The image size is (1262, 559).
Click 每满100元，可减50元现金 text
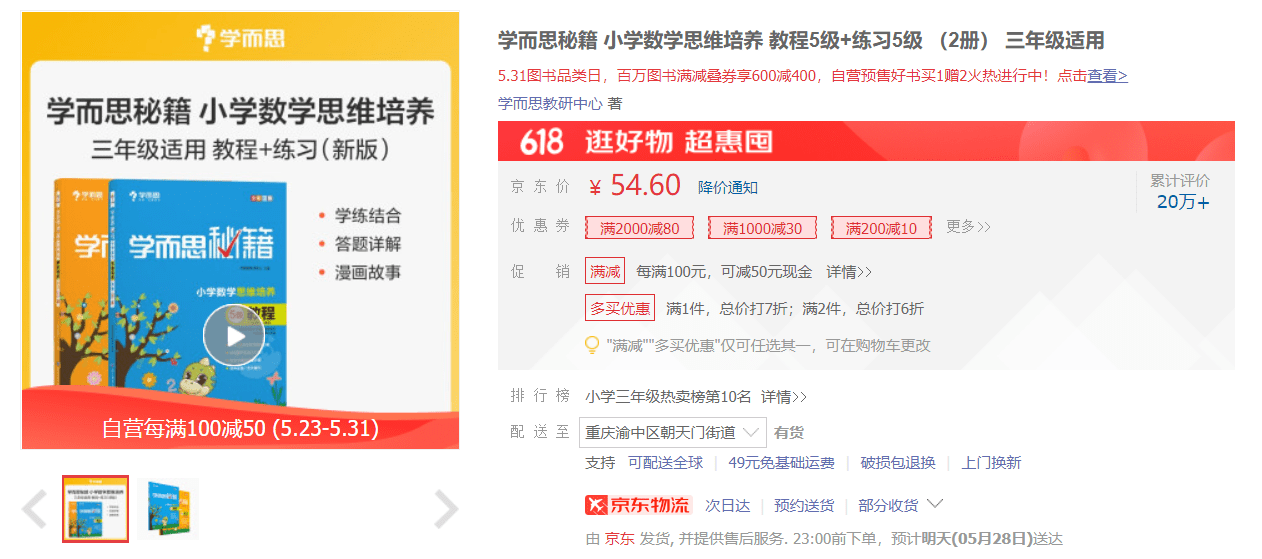pyautogui.click(x=724, y=272)
